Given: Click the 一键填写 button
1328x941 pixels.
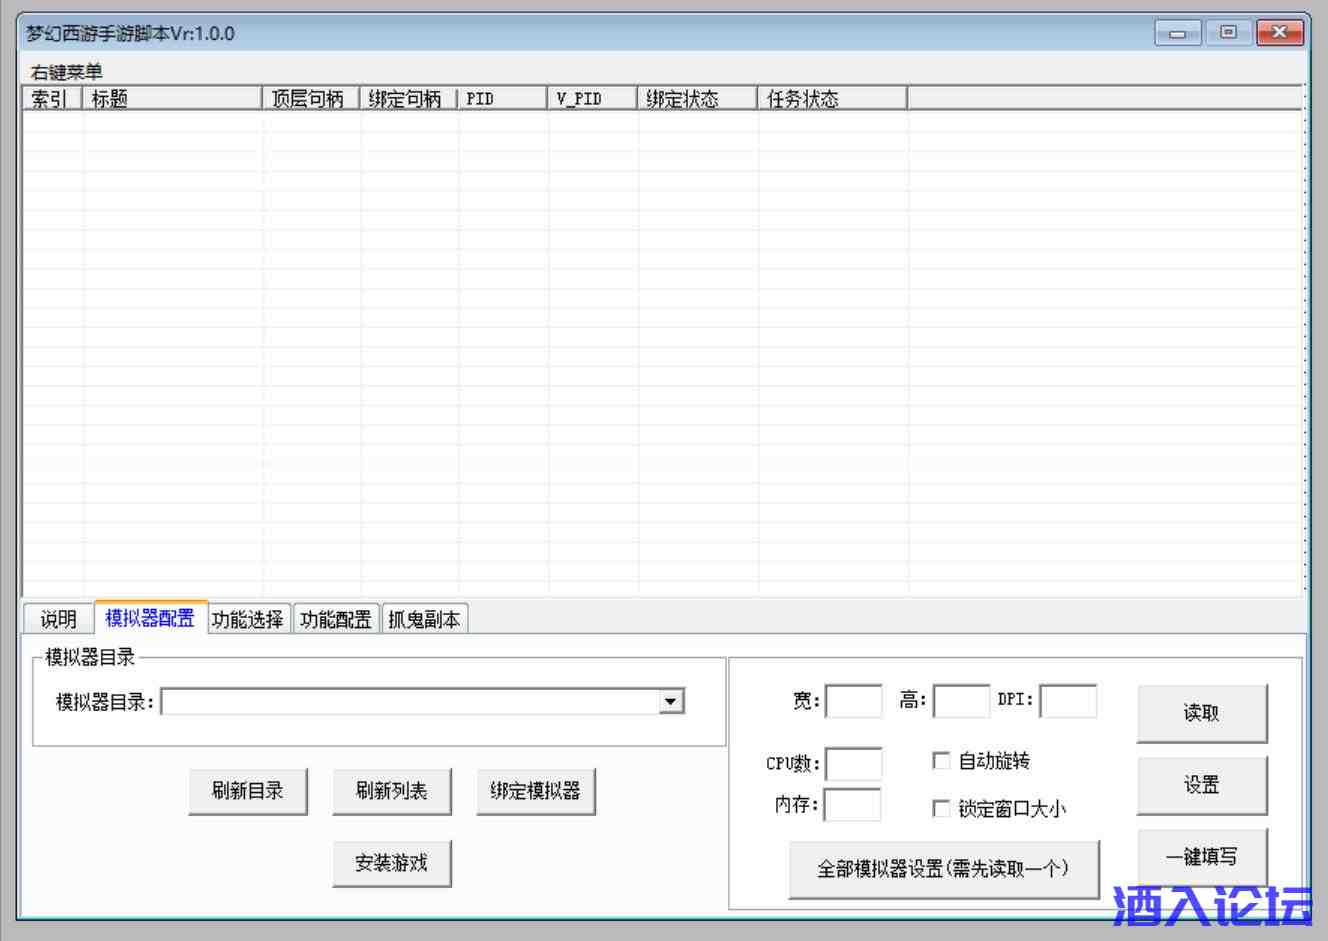Looking at the screenshot, I should pos(1202,857).
